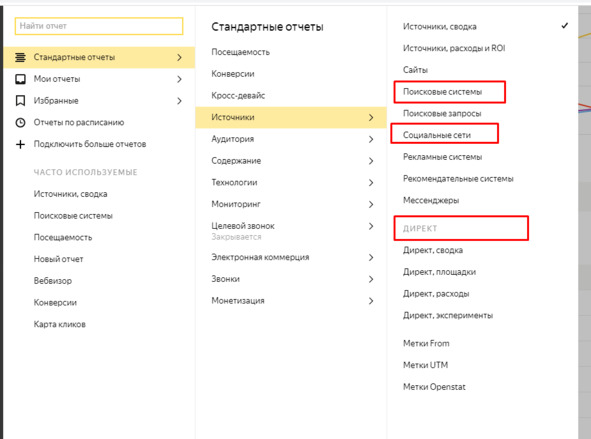The height and width of the screenshot is (439, 591).
Task: Click the Мои отчеты inbox icon
Action: 20,79
